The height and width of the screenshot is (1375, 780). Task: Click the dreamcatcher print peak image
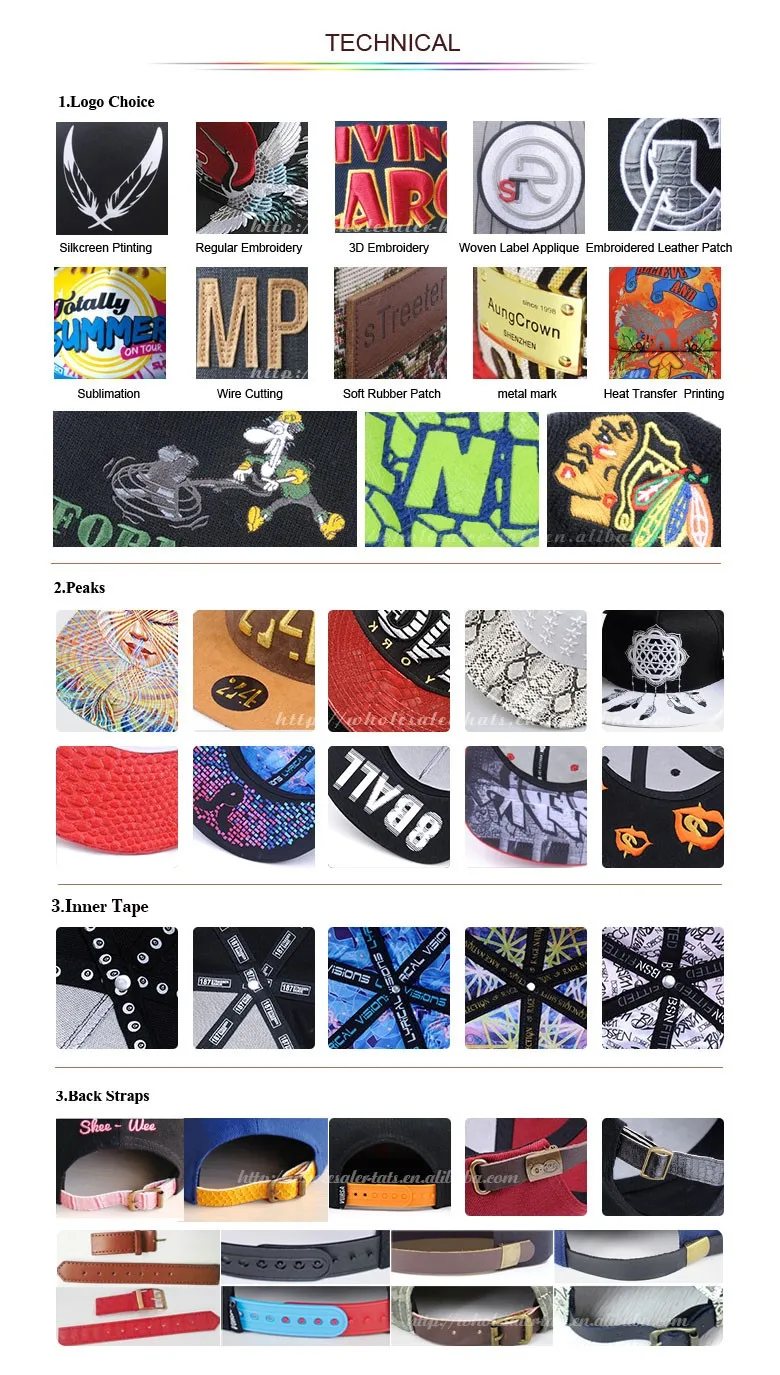coord(663,671)
